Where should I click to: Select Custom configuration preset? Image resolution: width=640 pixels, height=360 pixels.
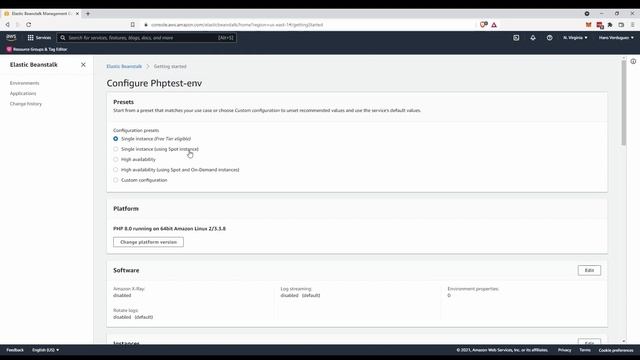(116, 180)
